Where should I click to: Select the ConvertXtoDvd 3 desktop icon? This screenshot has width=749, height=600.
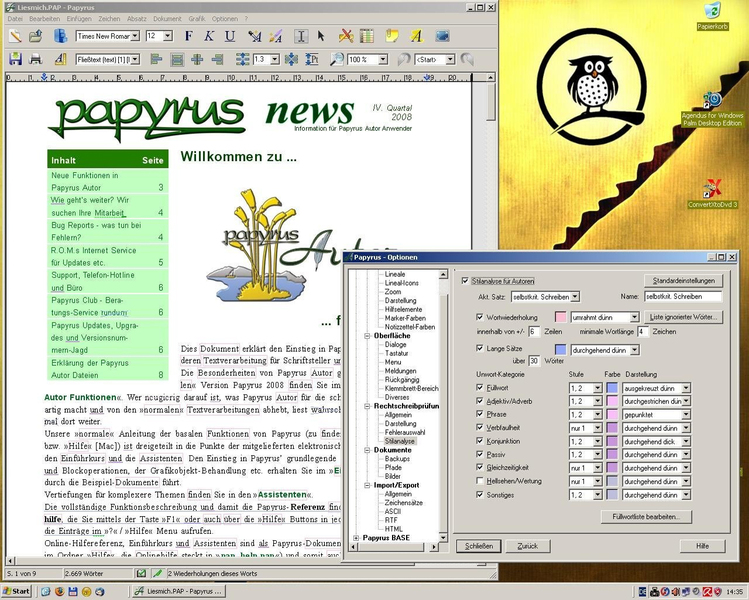point(712,193)
